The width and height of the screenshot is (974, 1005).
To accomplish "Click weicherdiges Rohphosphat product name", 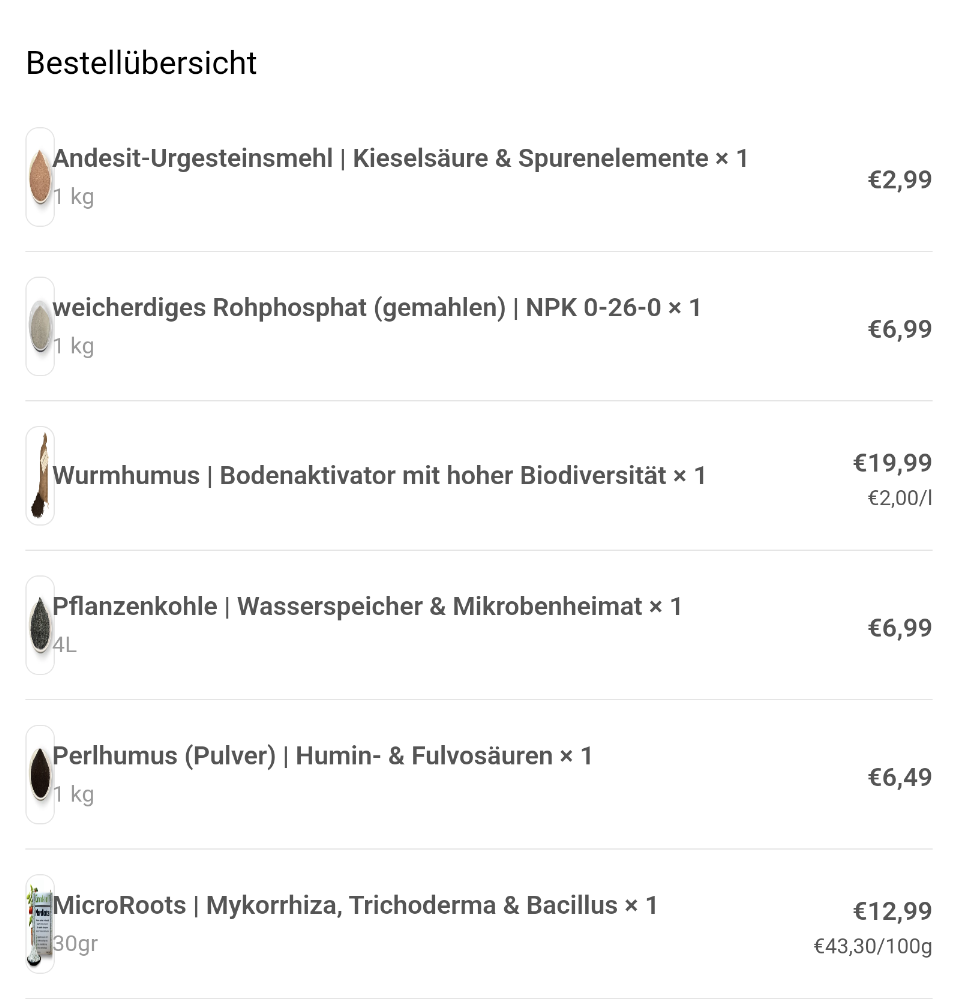I will (x=377, y=307).
